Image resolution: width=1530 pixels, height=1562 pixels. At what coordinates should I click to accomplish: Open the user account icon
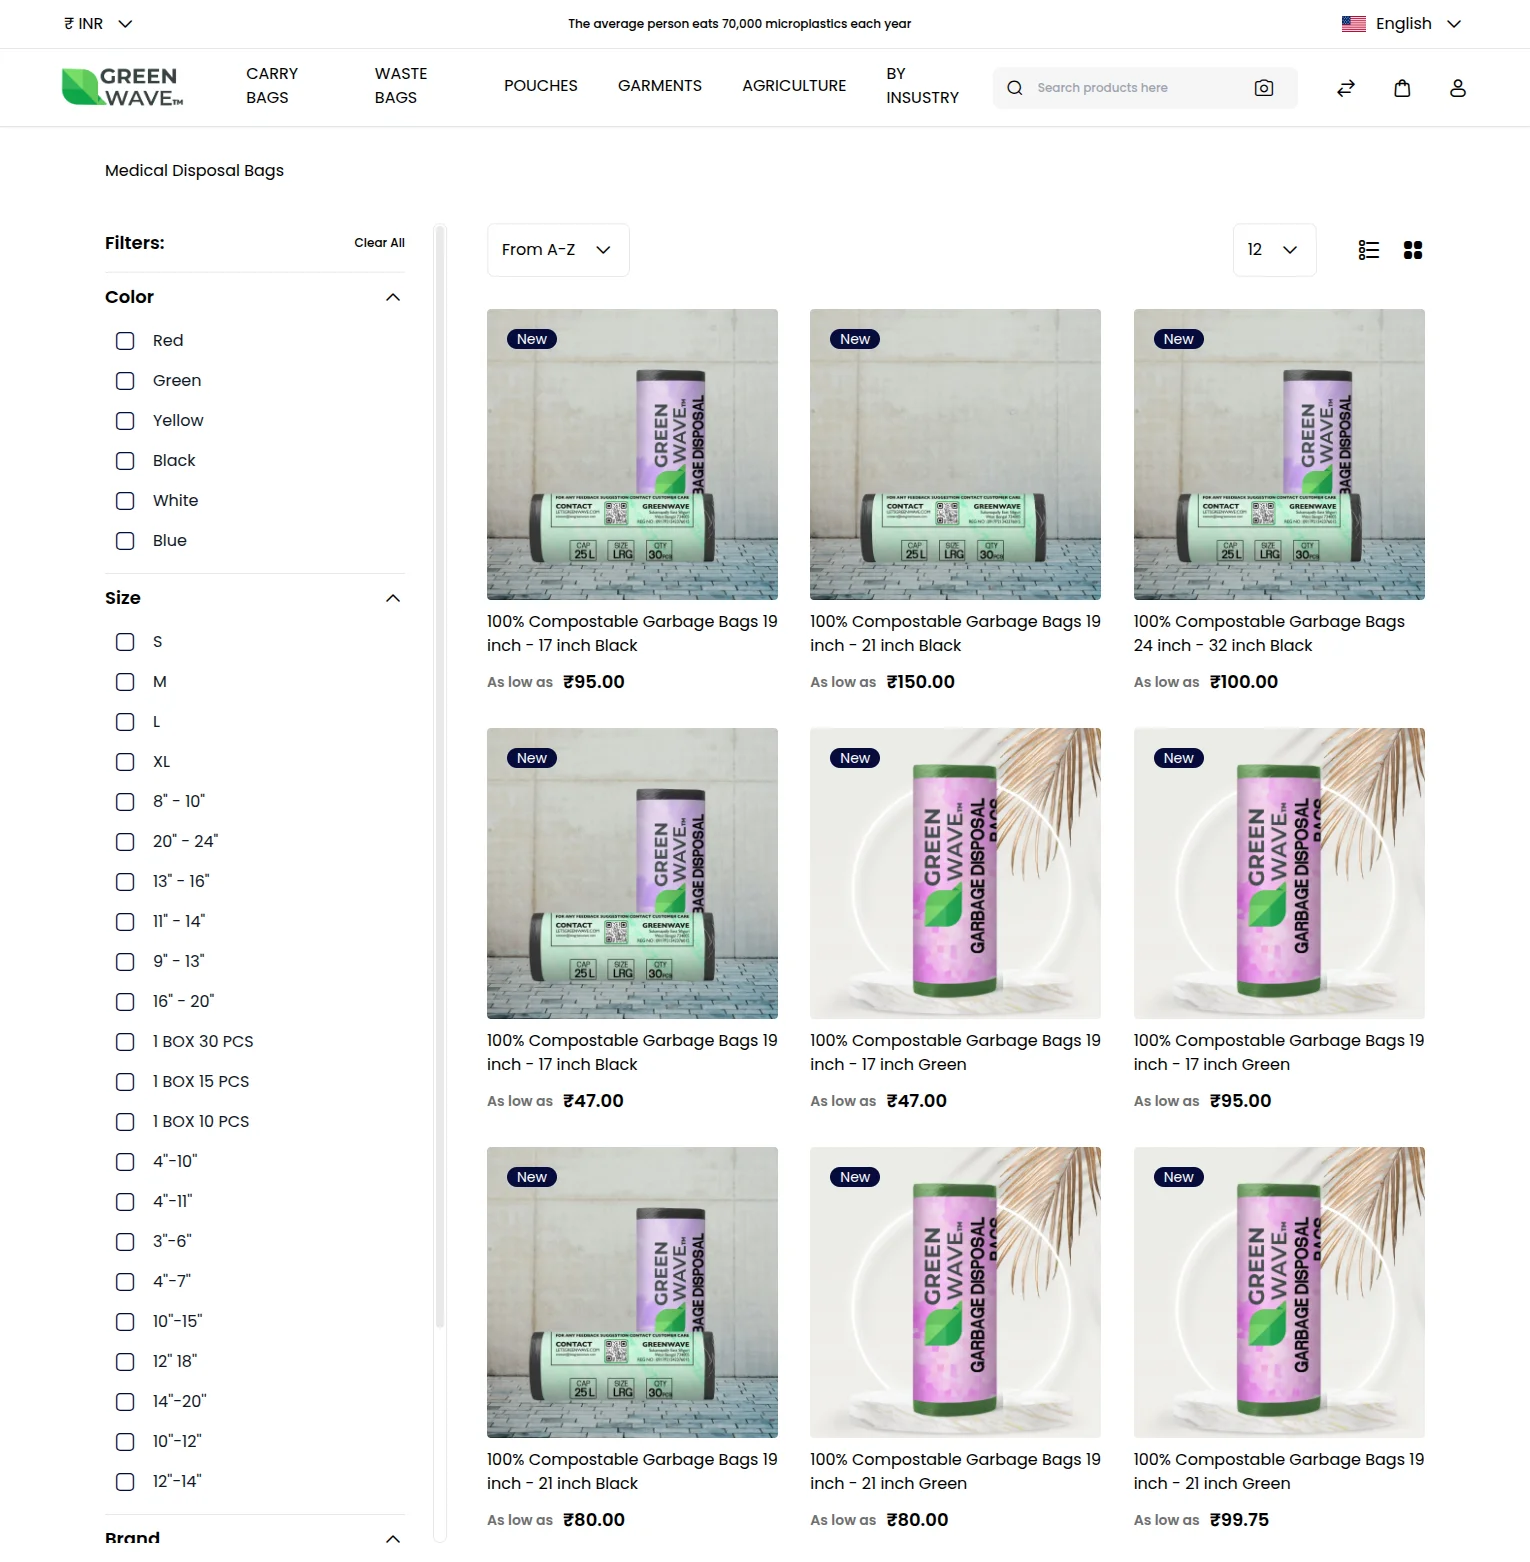1457,88
